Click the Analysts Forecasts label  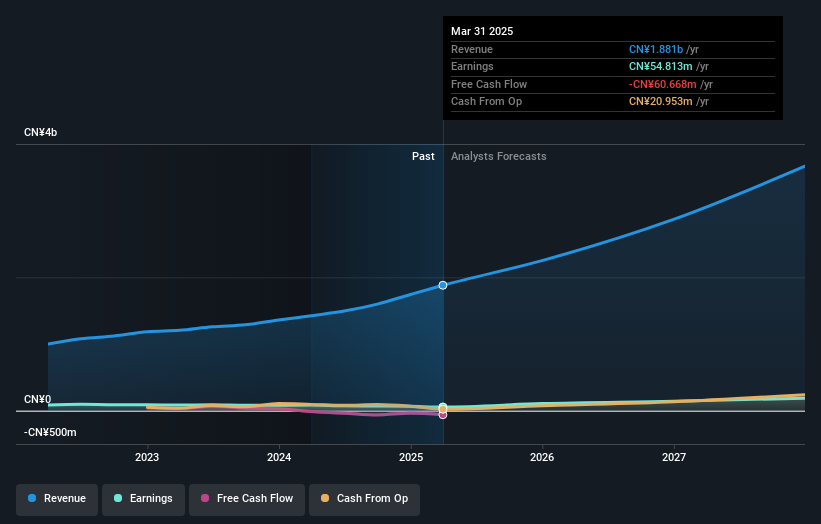498,156
